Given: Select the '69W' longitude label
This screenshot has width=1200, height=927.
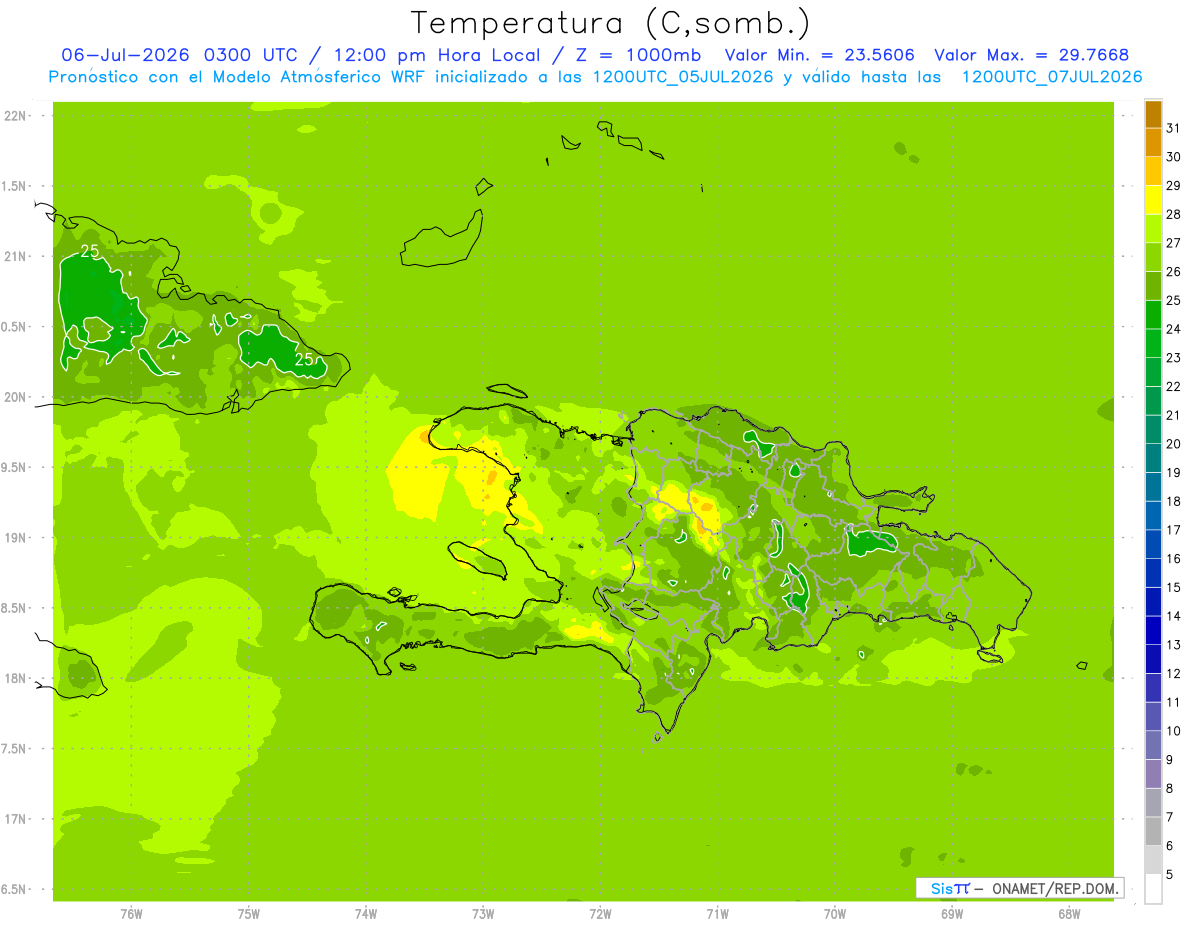Looking at the screenshot, I should coord(952,914).
